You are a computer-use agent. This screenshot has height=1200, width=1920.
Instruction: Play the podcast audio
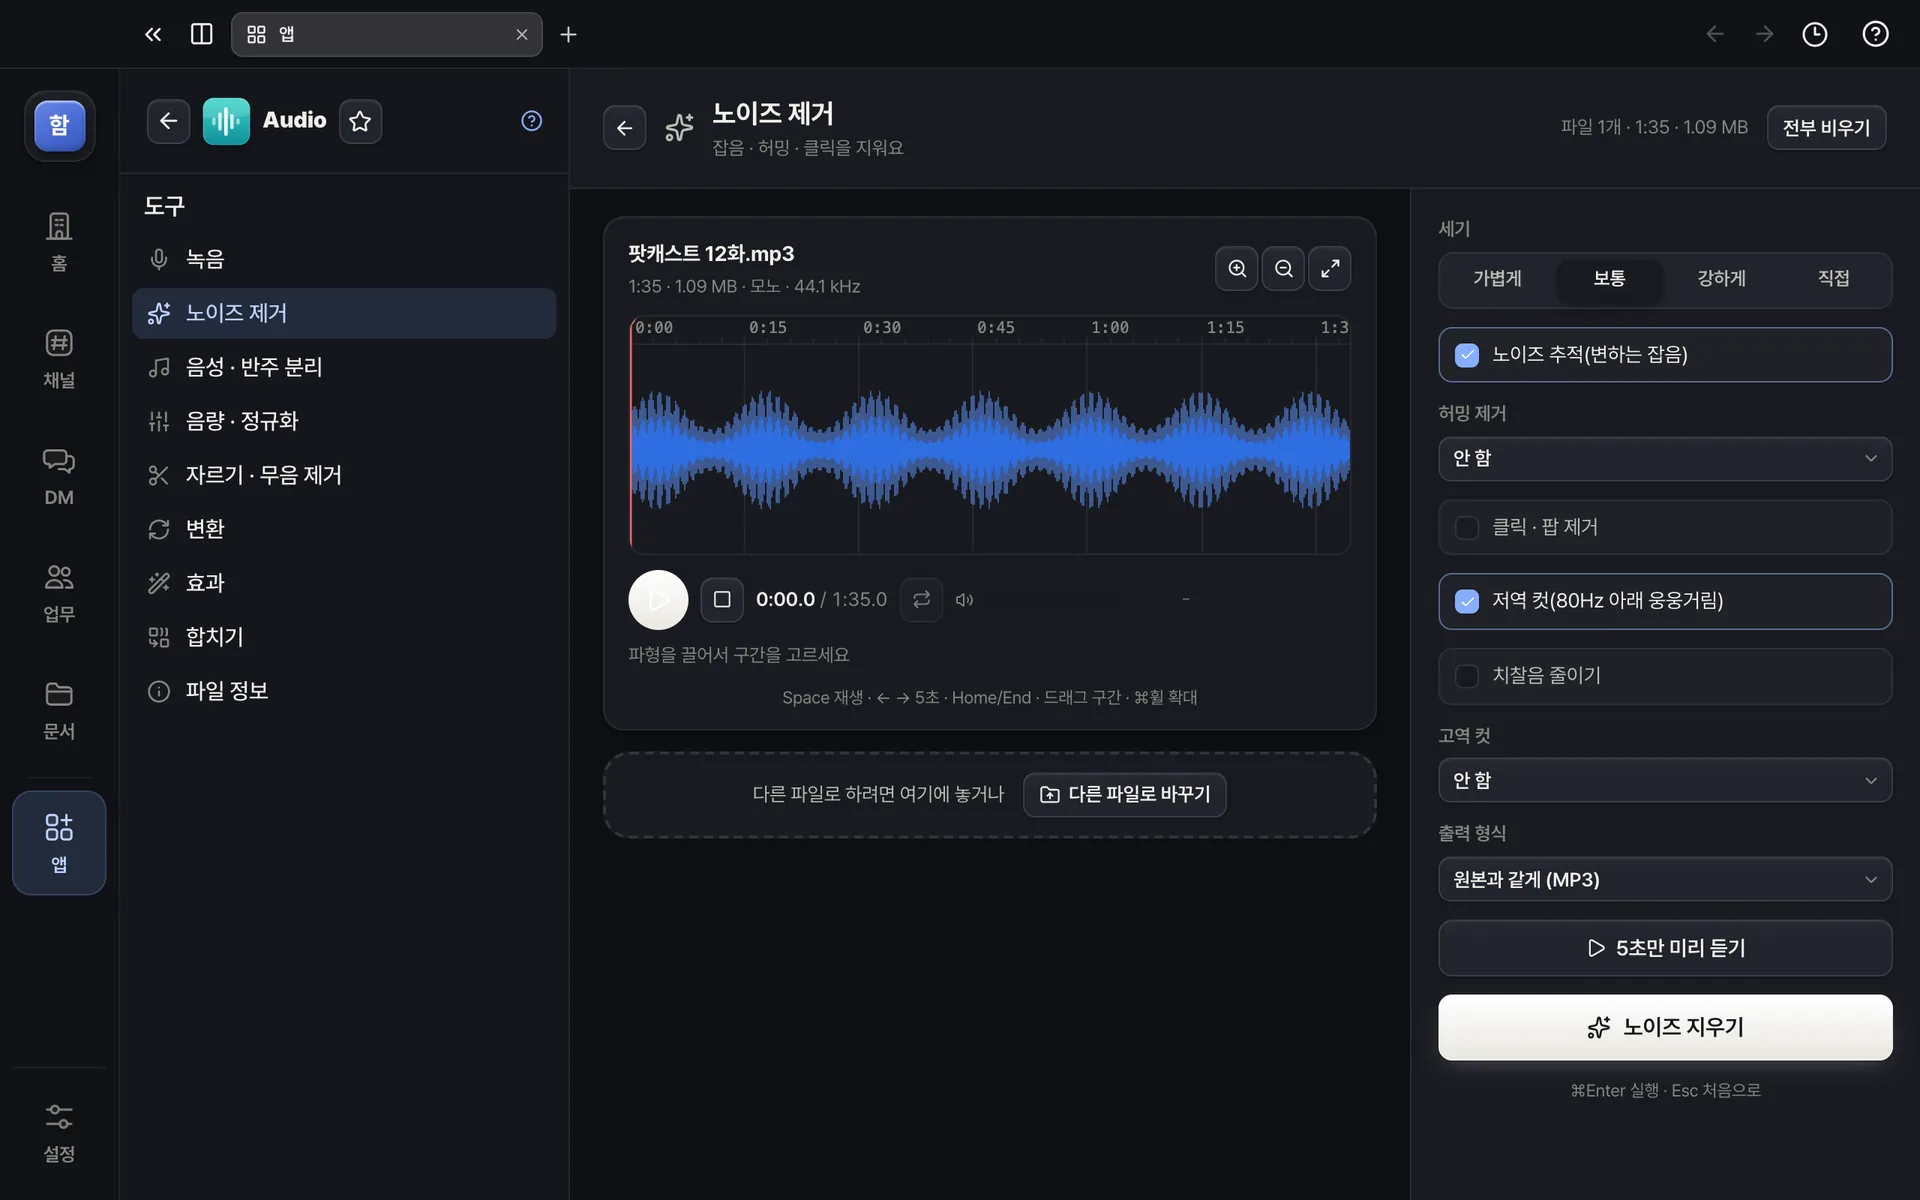pyautogui.click(x=658, y=599)
